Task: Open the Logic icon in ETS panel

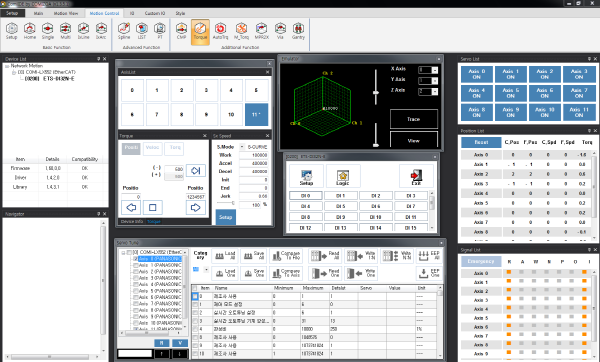Action: click(x=342, y=176)
